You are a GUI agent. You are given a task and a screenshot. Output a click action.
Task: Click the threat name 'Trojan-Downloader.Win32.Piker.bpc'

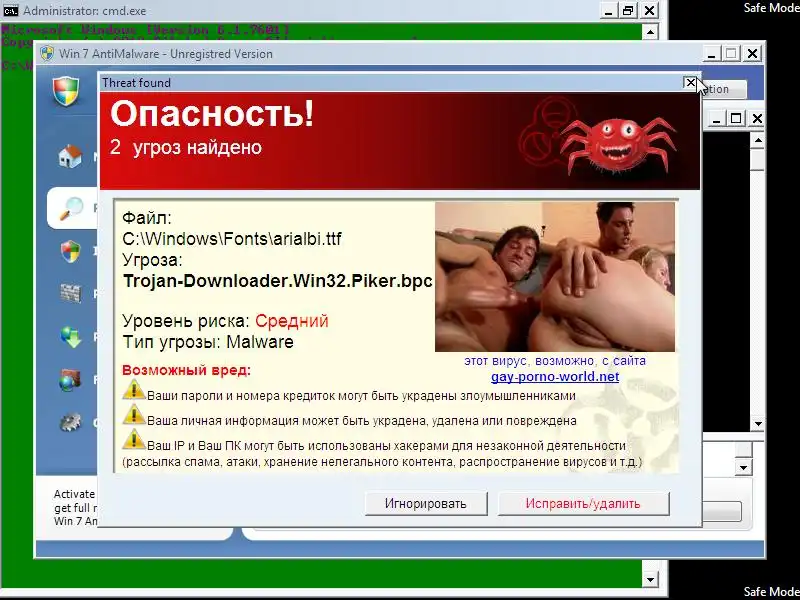(x=278, y=281)
